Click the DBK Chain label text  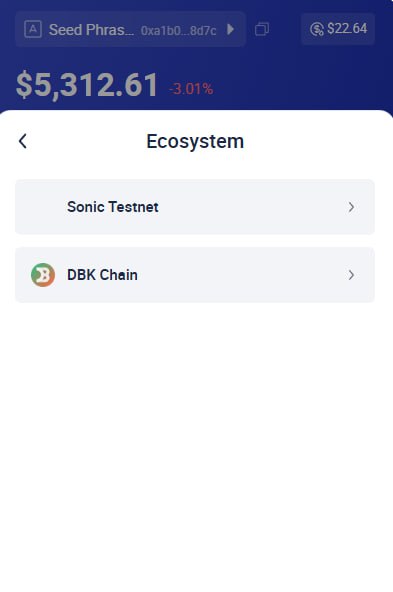click(x=102, y=275)
